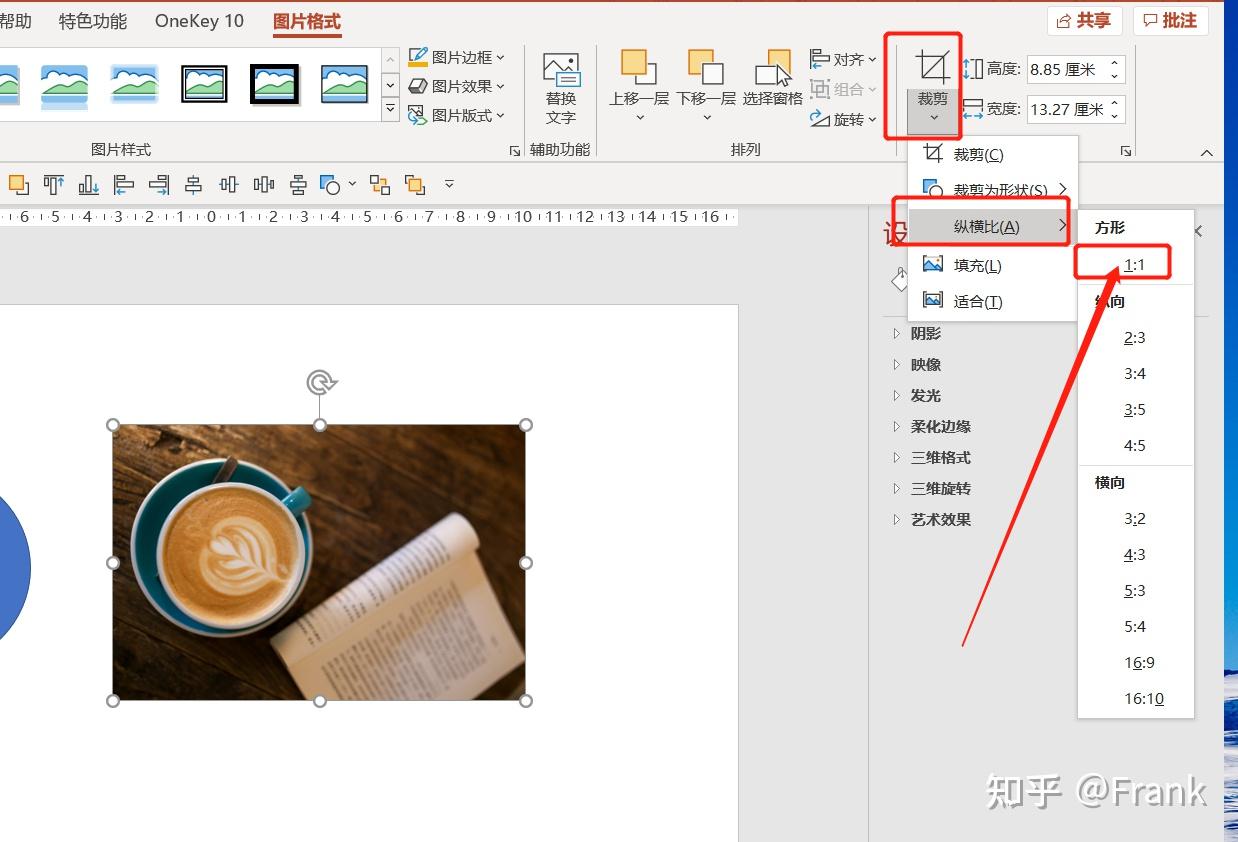The height and width of the screenshot is (842, 1238).
Task: Select the thick black frame picture style
Action: pos(274,84)
